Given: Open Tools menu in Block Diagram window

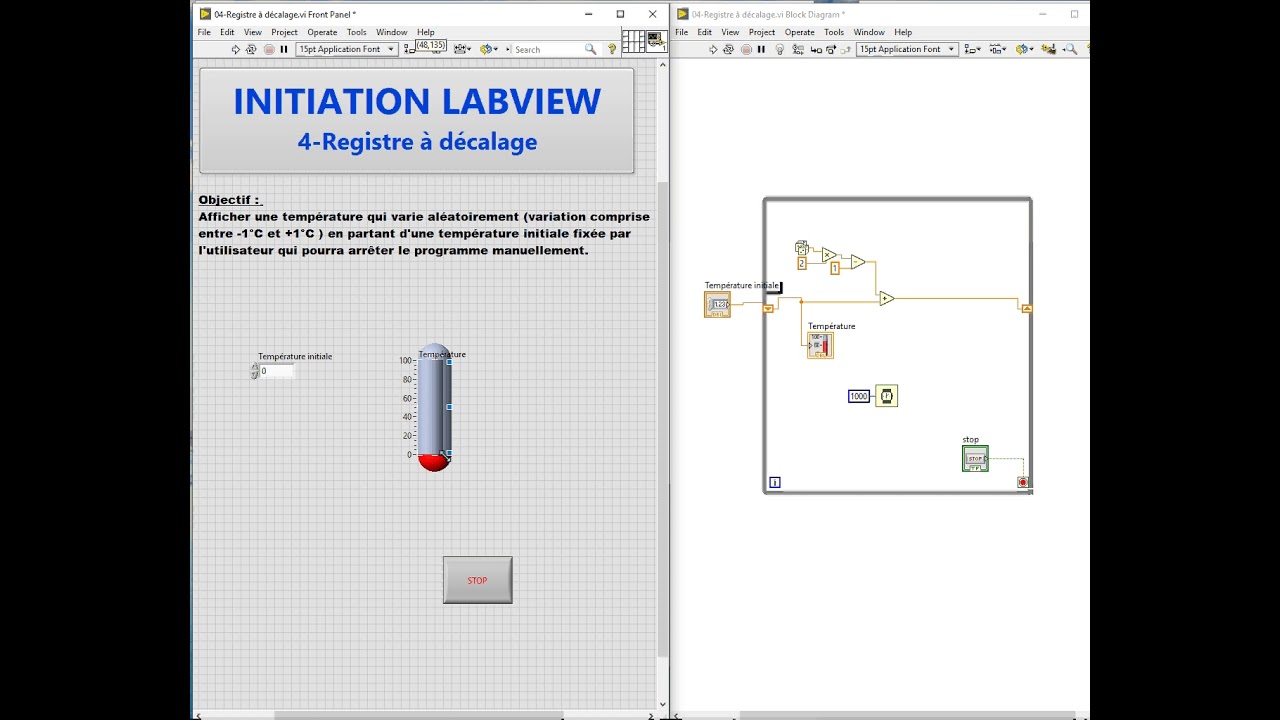Looking at the screenshot, I should pos(834,32).
